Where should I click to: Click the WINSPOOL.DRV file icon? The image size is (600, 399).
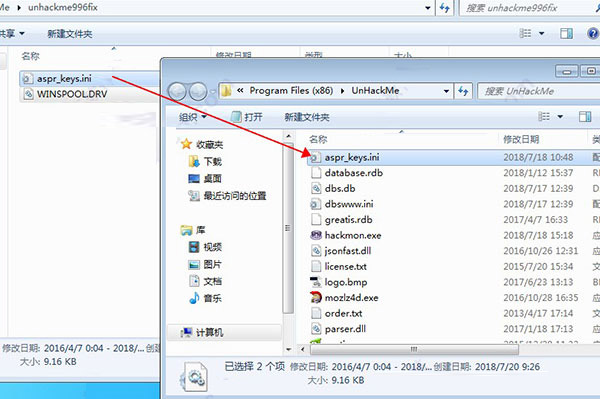coord(29,94)
